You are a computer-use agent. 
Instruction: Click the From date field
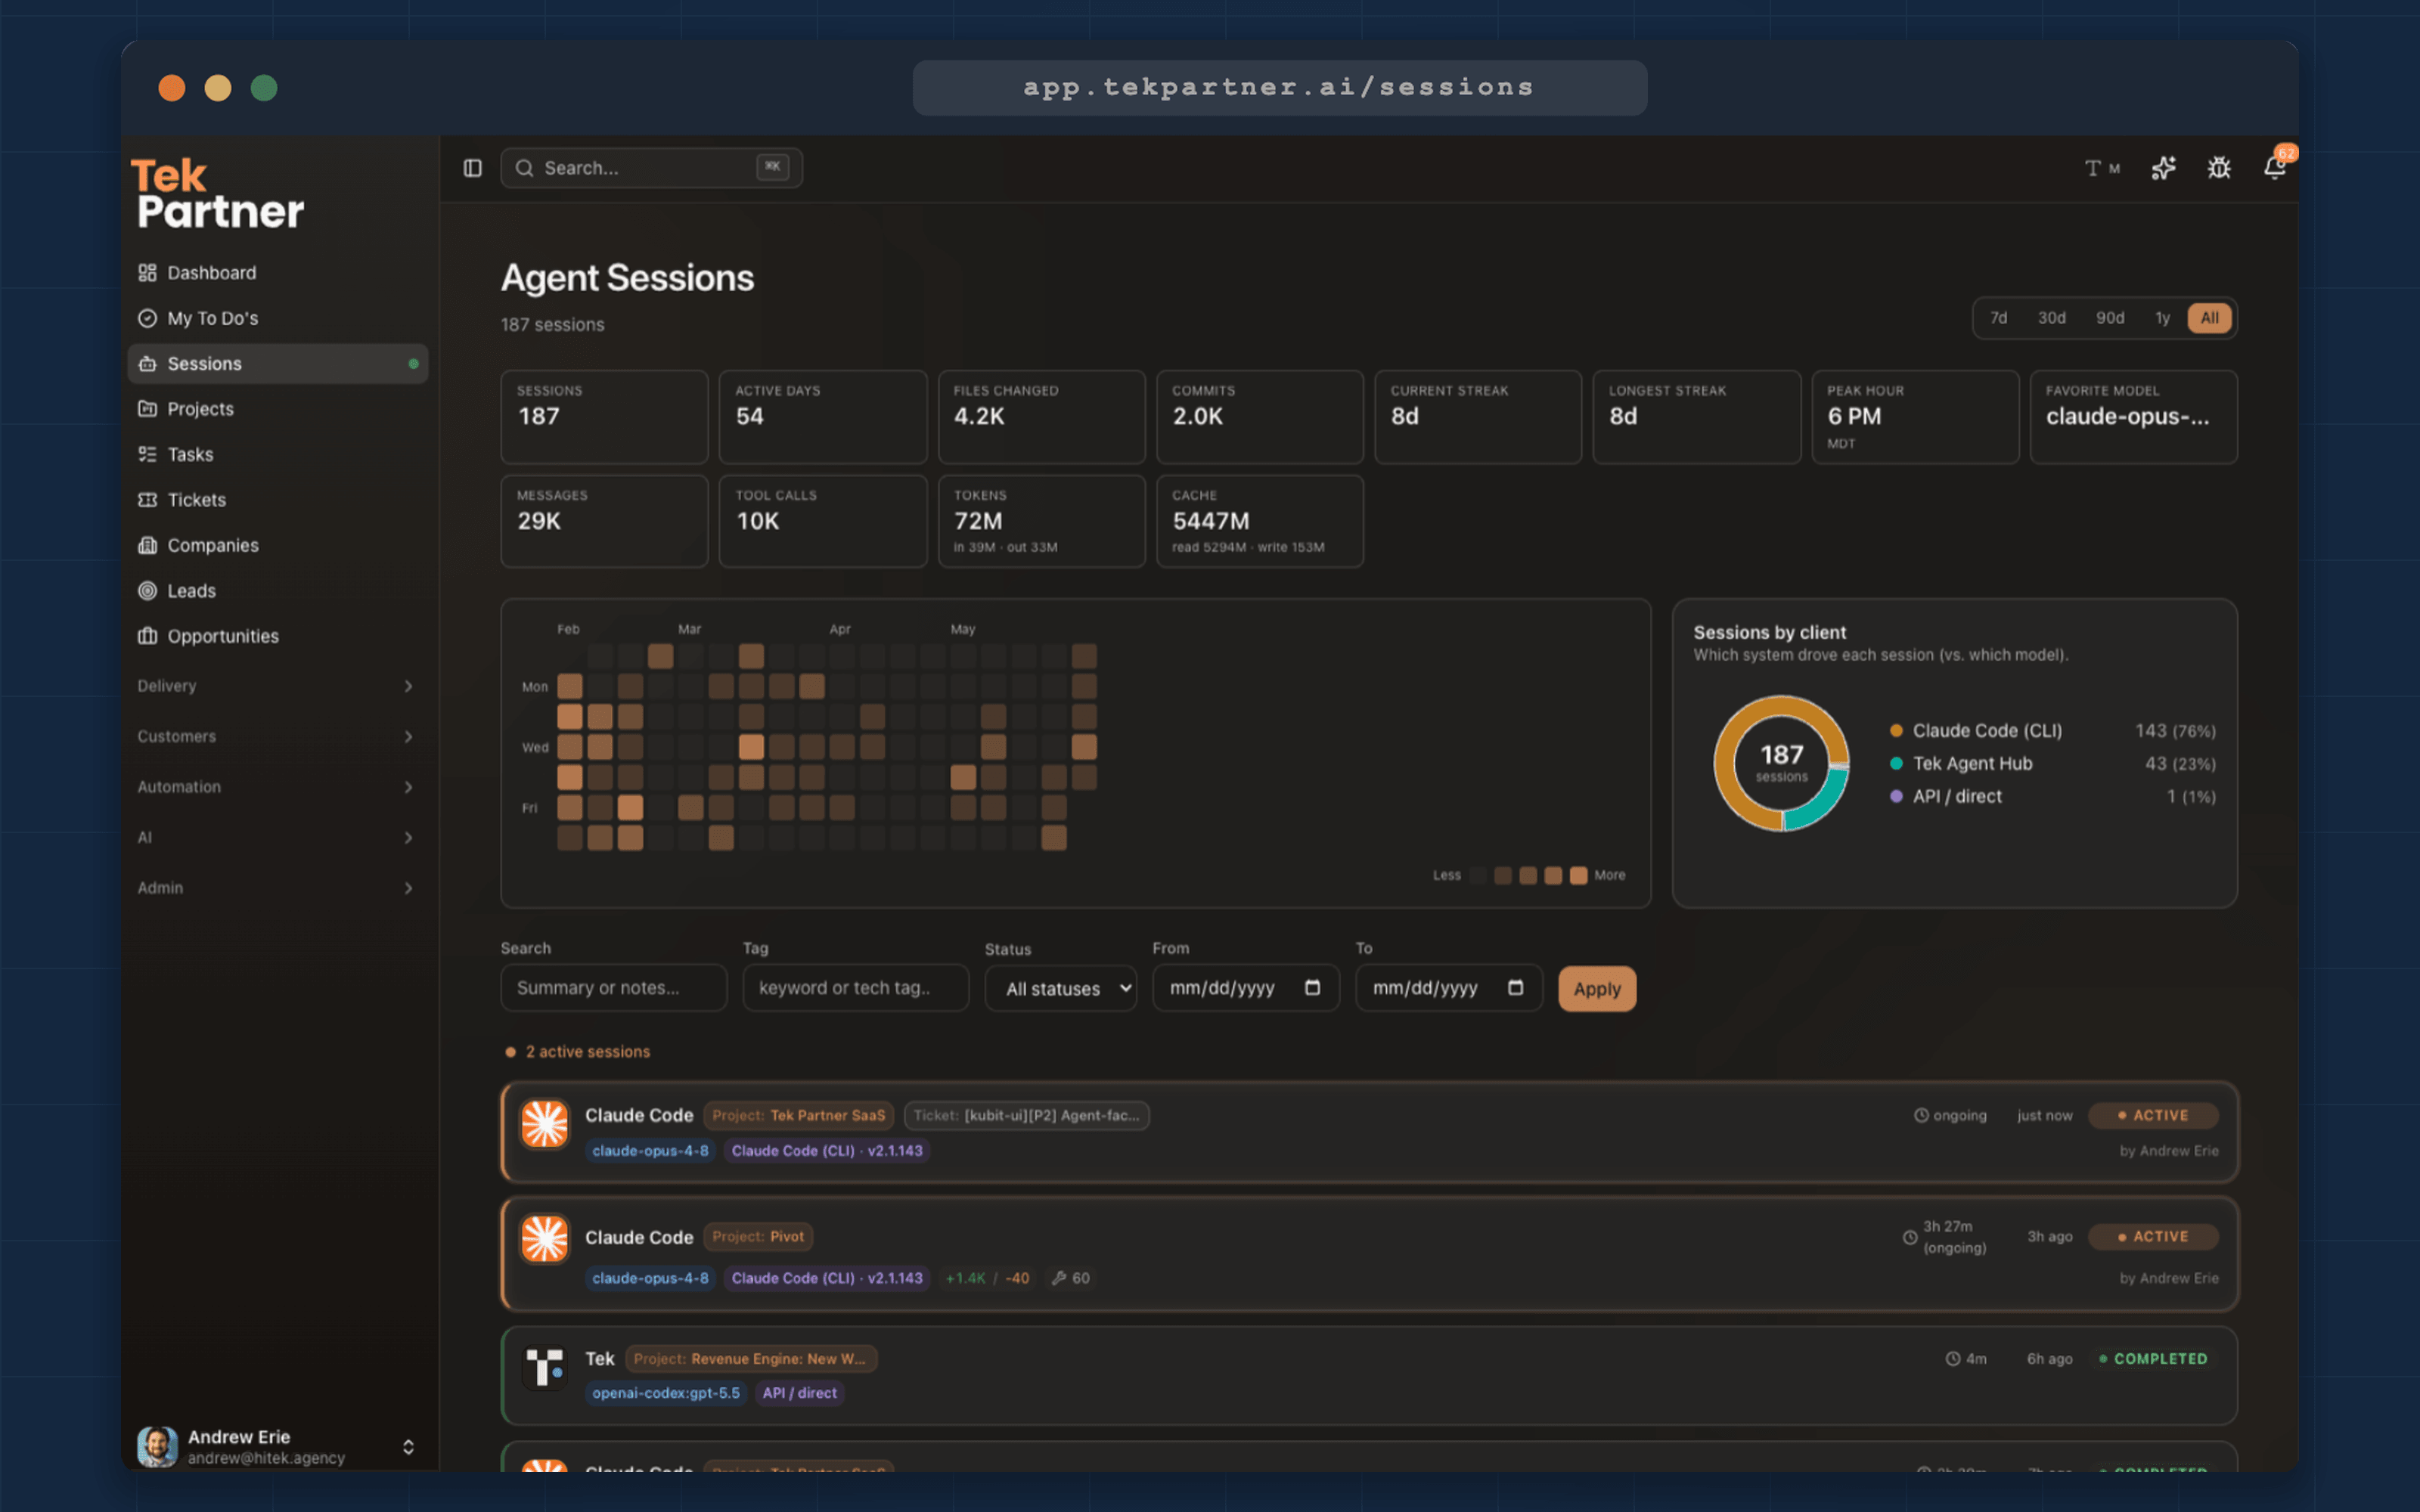1246,988
